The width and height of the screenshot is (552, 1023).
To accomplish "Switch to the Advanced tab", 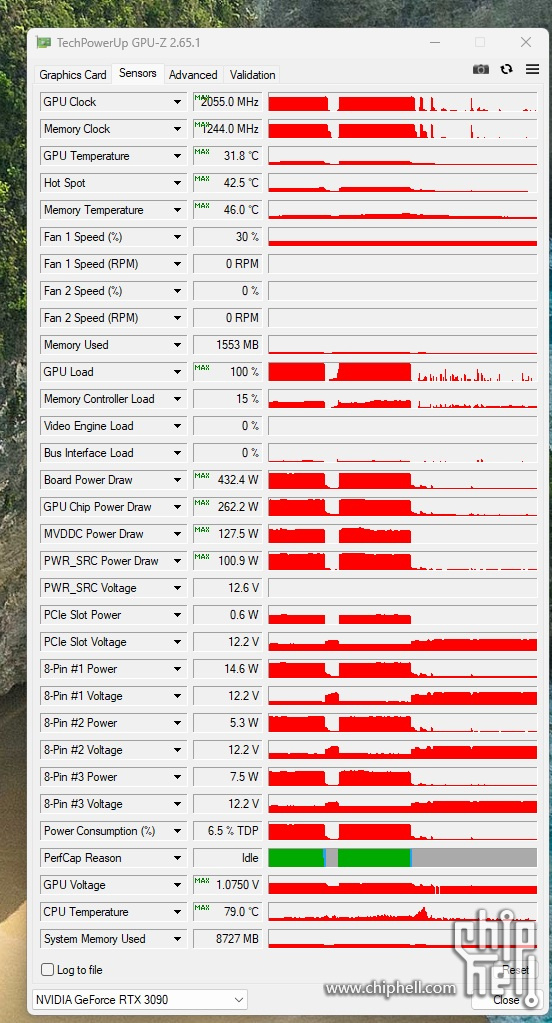I will pos(193,74).
